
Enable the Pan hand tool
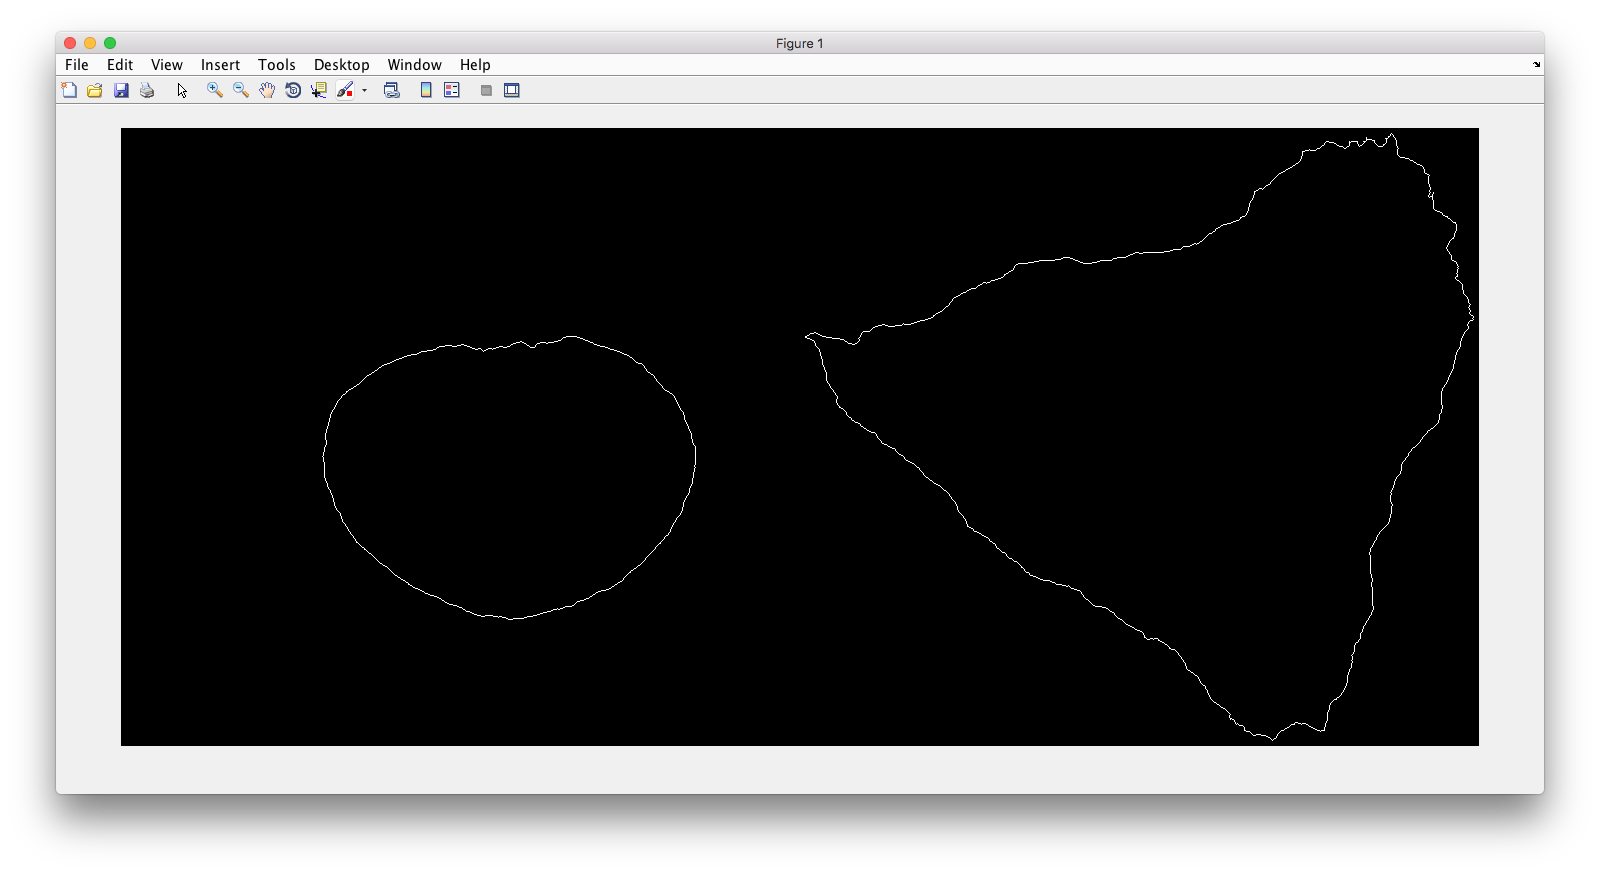coord(267,90)
